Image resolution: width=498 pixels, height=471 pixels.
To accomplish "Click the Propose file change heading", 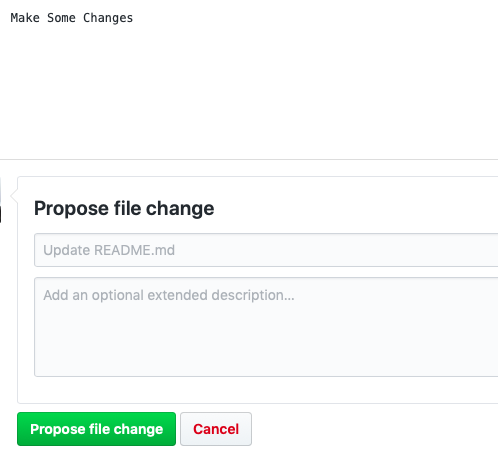I will coord(124,208).
